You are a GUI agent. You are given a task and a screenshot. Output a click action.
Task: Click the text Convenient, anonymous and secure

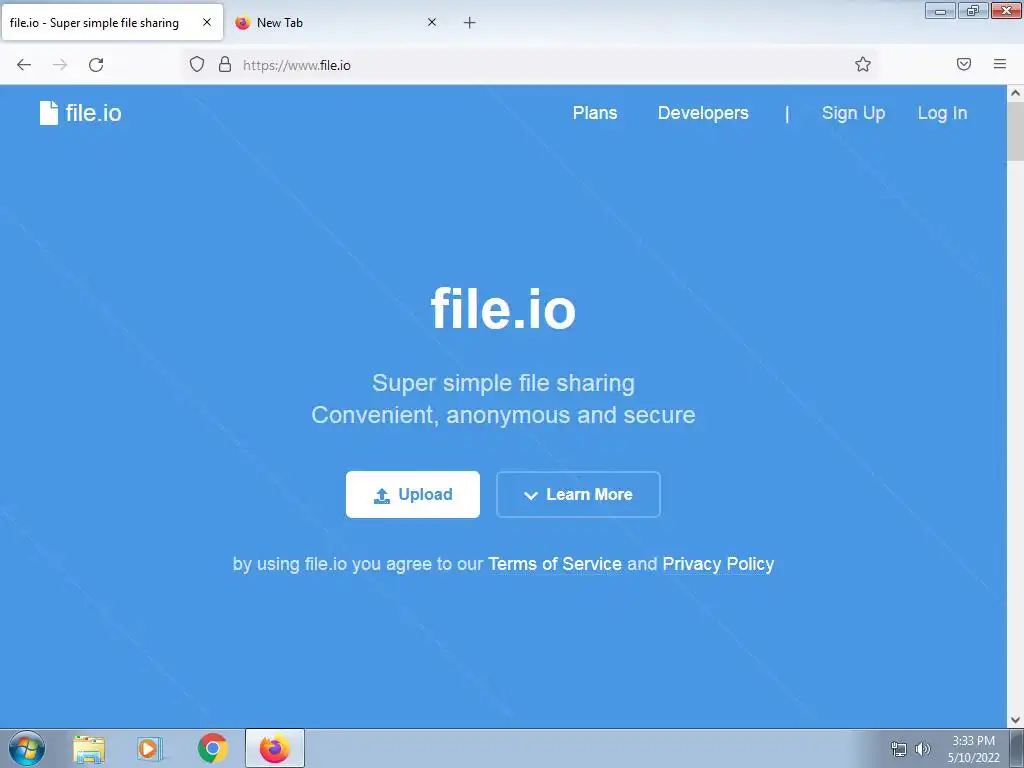point(503,415)
